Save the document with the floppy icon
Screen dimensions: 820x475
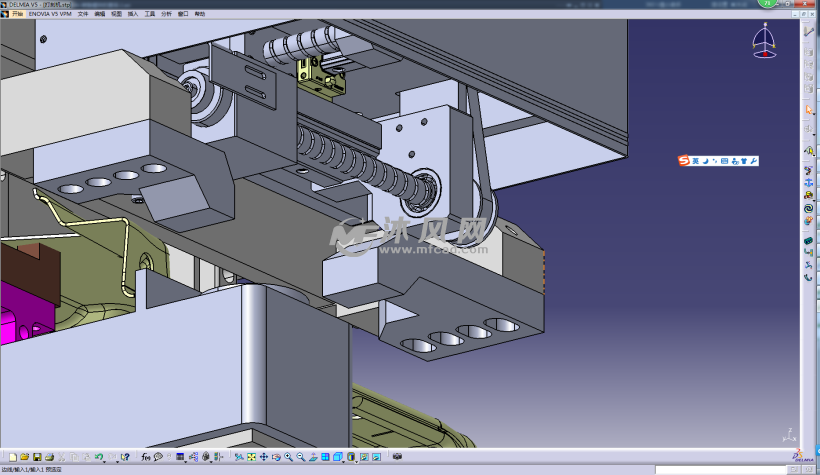pos(37,457)
